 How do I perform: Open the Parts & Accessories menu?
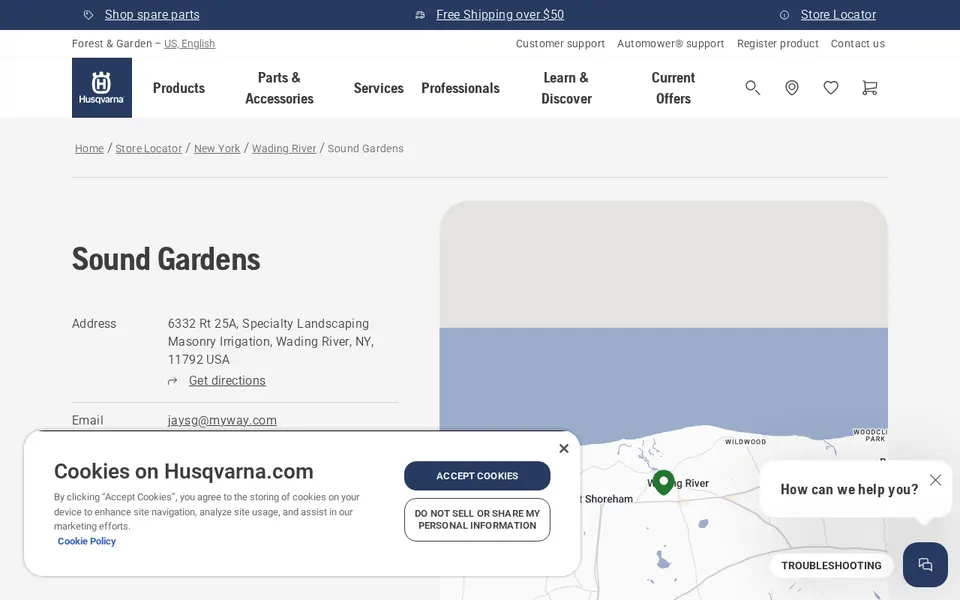tap(279, 88)
